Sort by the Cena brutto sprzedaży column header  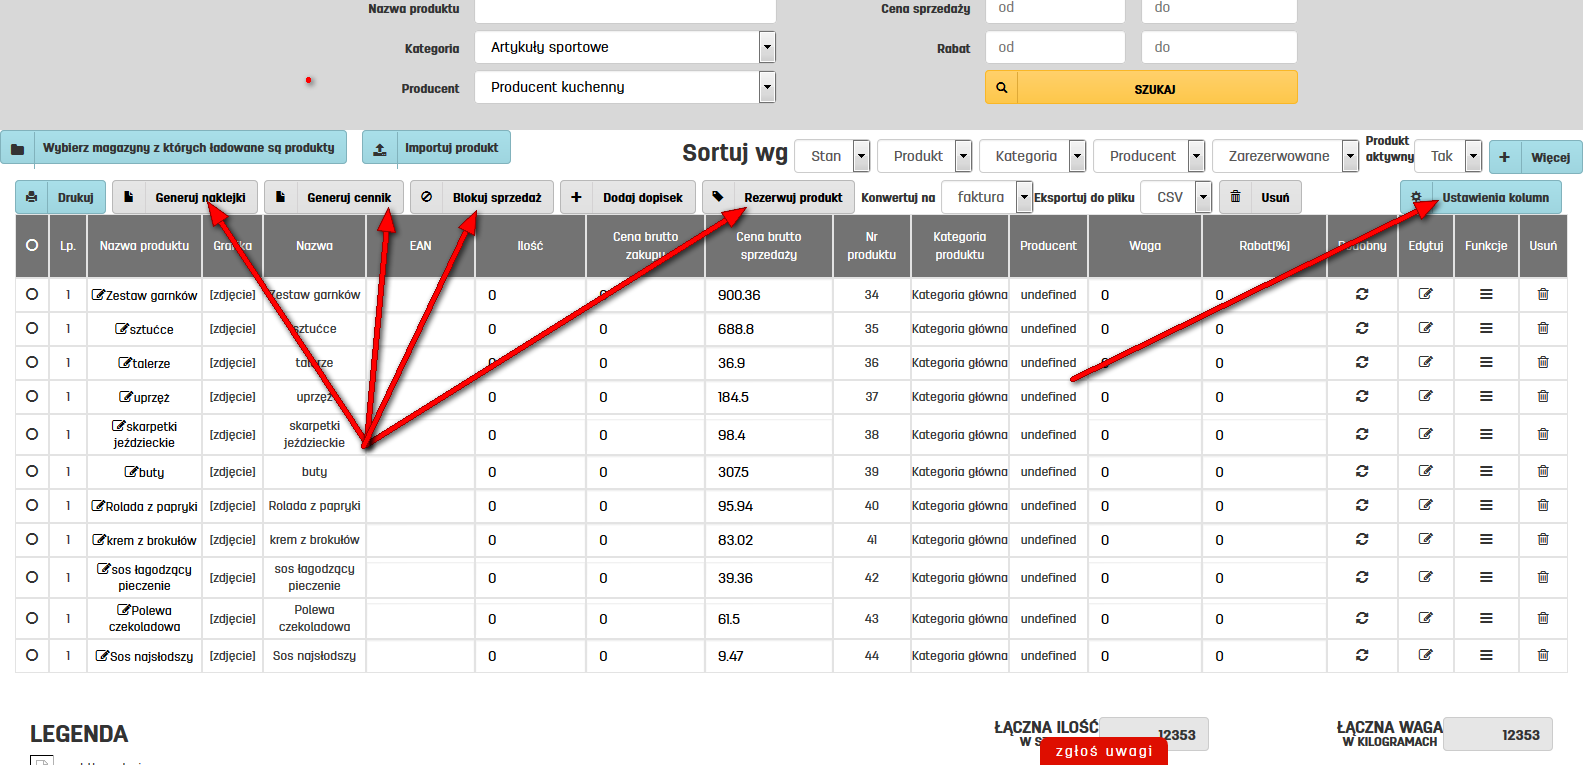pyautogui.click(x=768, y=246)
